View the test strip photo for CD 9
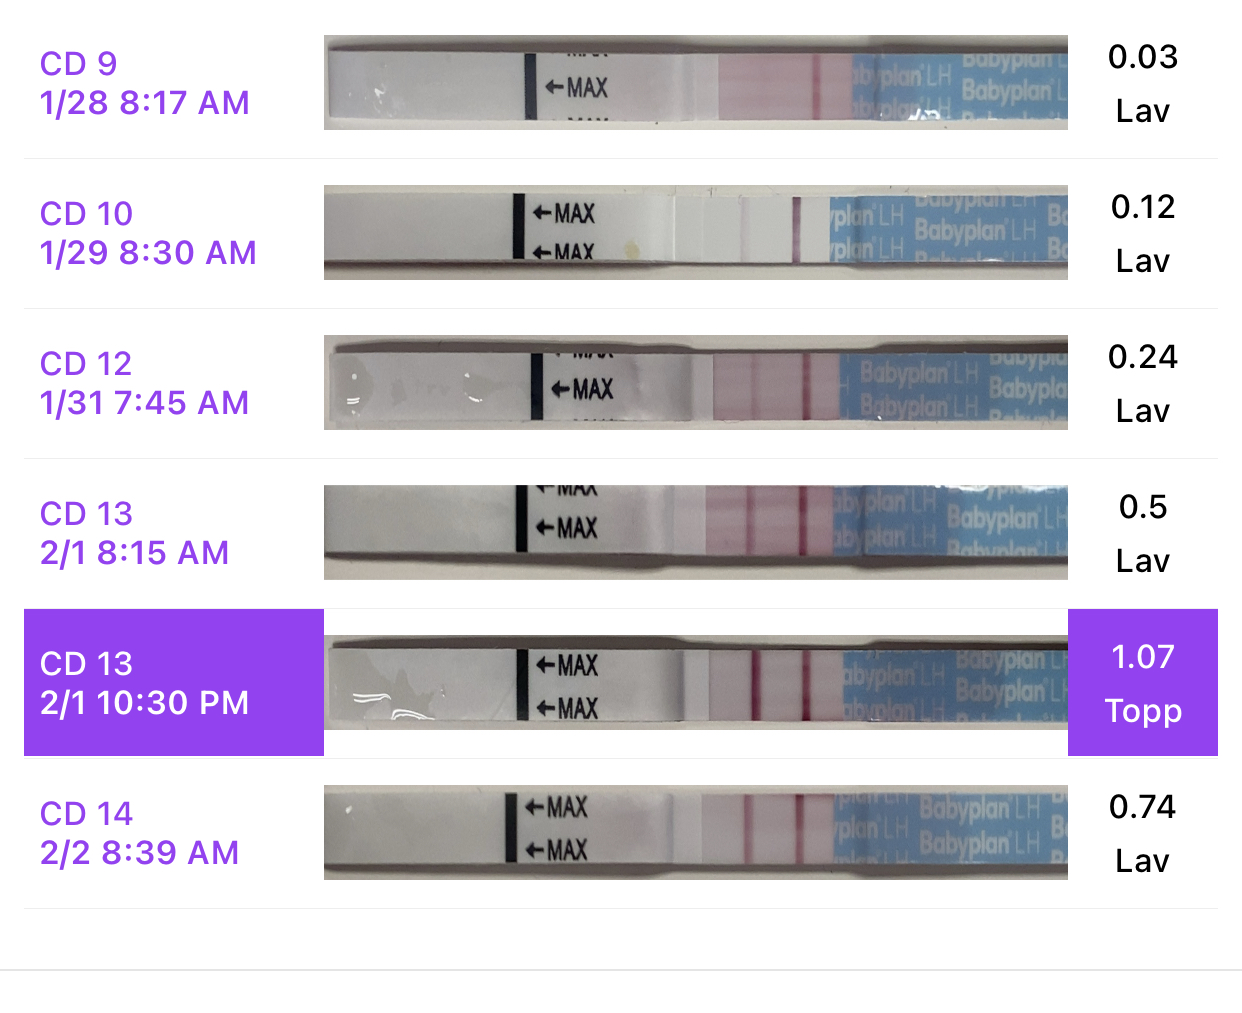1242x1013 pixels. click(x=695, y=83)
